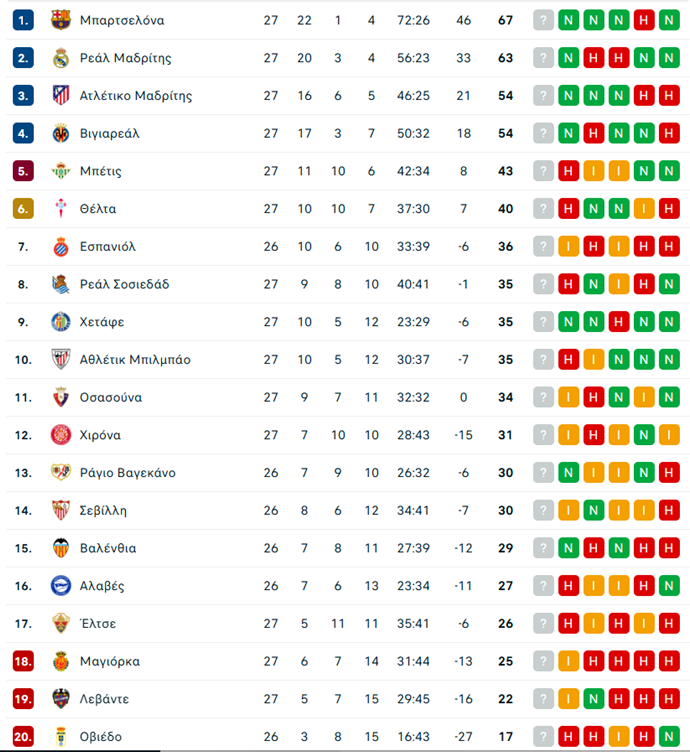Select the Mallorca club crest

61,661
